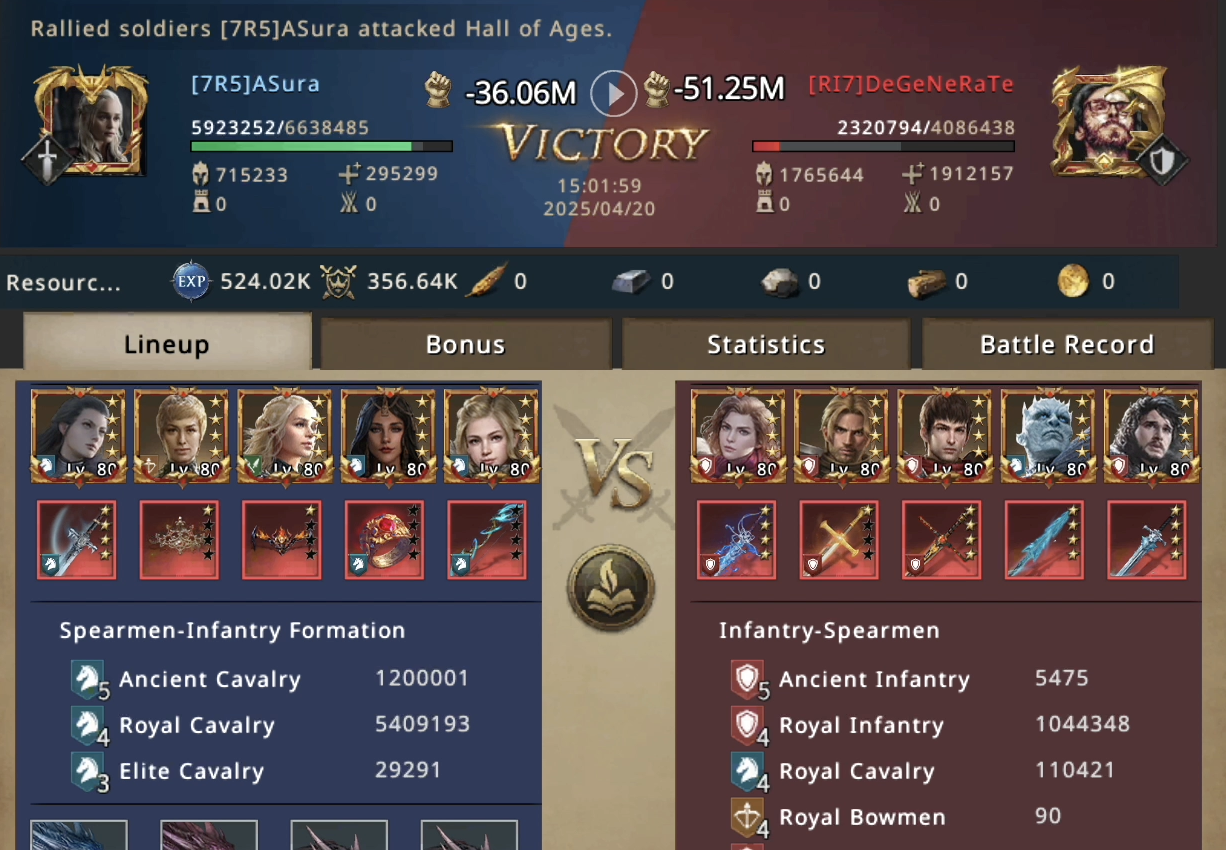Select the Lineup tab
The width and height of the screenshot is (1226, 850).
tap(166, 344)
